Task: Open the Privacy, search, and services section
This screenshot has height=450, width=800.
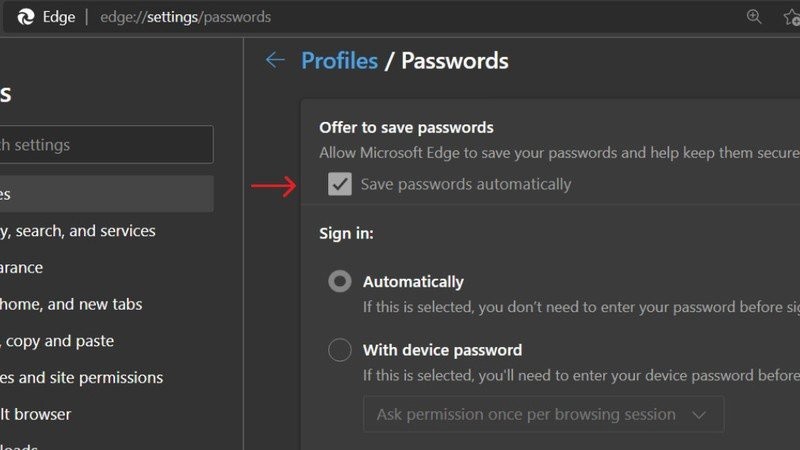Action: (78, 231)
